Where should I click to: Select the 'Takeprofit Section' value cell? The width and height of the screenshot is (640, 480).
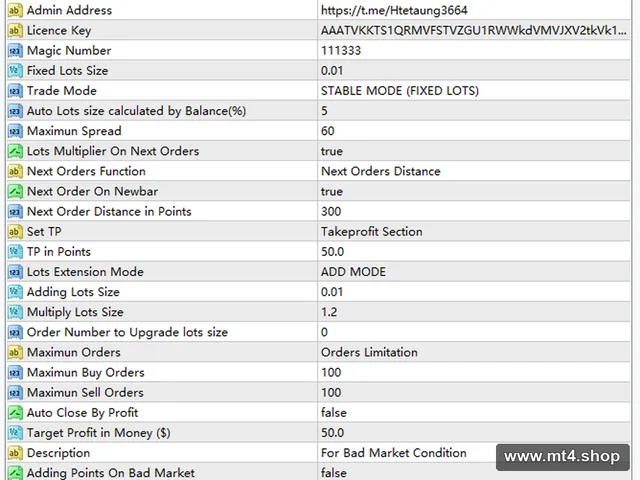(x=474, y=231)
